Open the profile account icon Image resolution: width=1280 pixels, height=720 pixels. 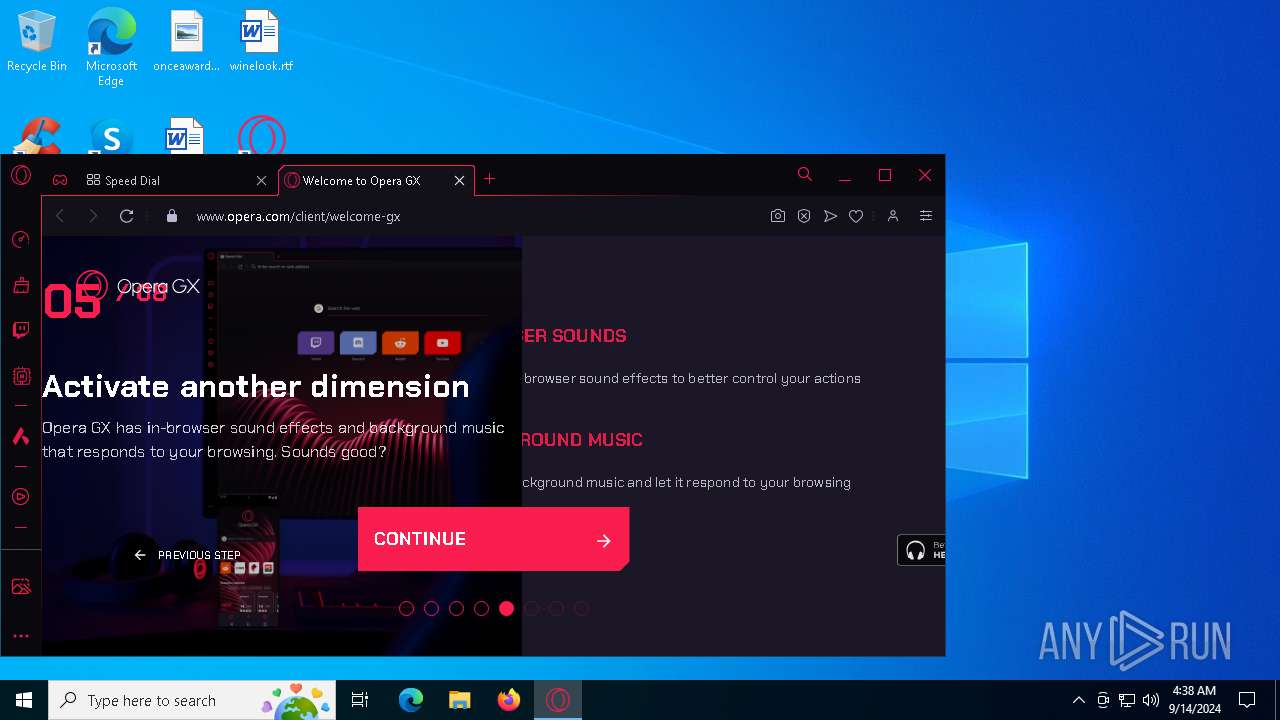point(893,216)
